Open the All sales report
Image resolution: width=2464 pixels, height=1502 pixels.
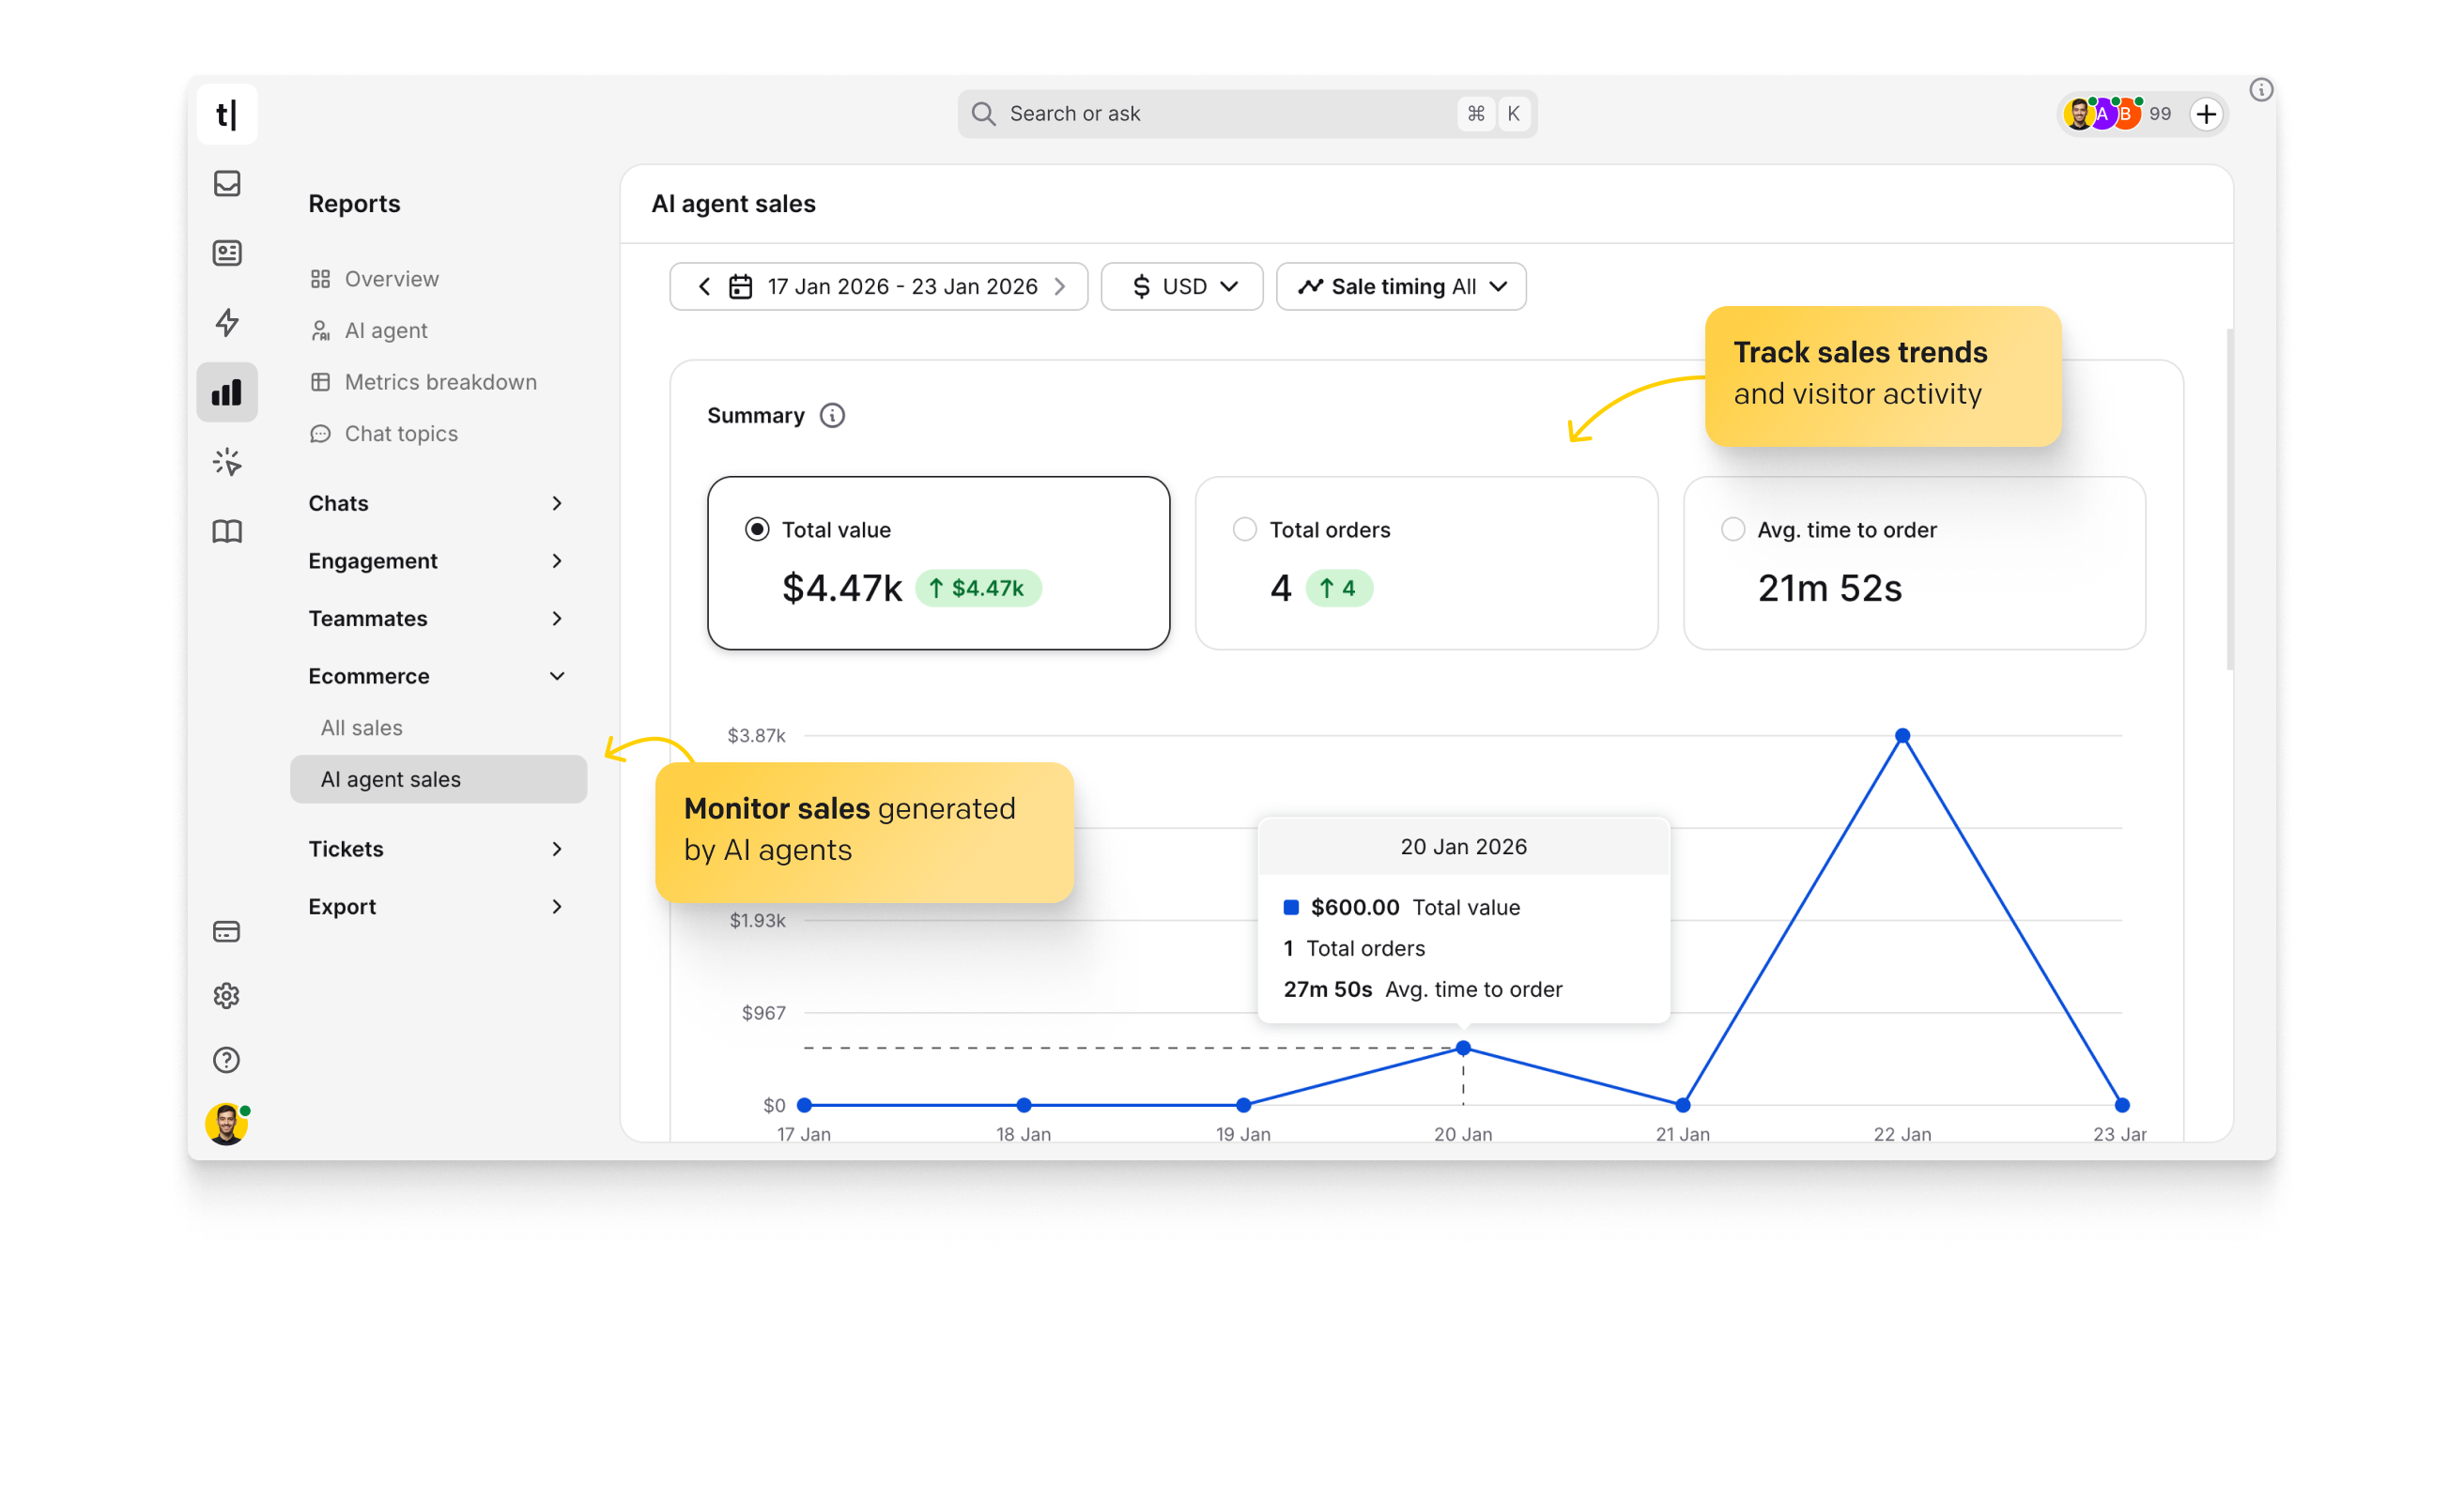pos(362,727)
